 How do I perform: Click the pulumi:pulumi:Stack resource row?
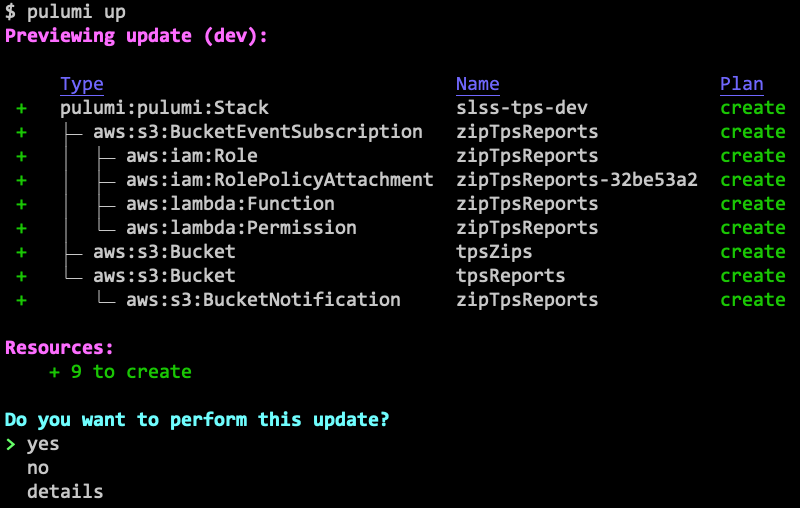click(x=164, y=108)
